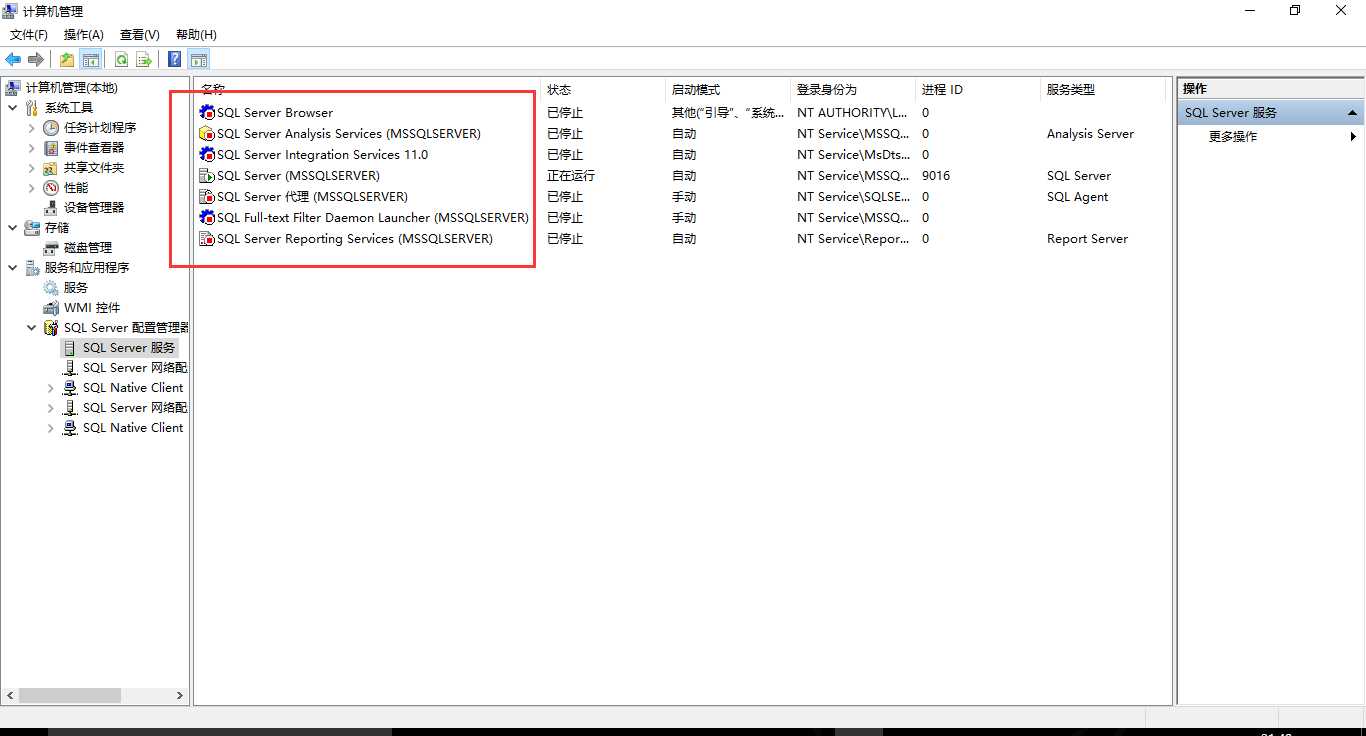Click the refresh toolbar icon
1366x736 pixels.
[121, 59]
